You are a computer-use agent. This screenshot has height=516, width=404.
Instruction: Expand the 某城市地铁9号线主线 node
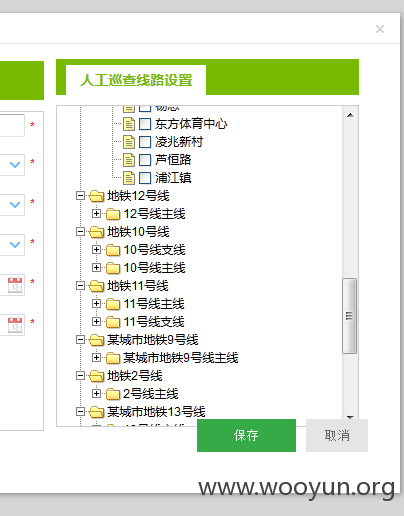pos(96,358)
